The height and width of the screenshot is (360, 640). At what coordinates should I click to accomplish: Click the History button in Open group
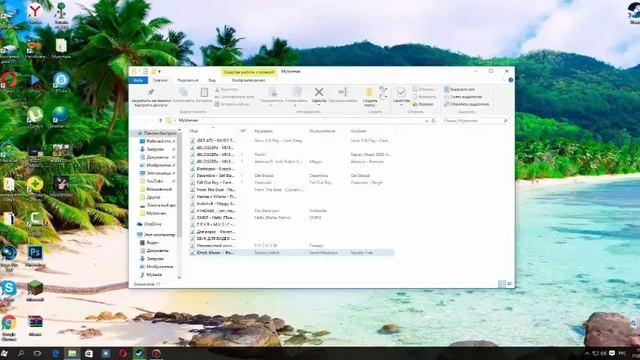[422, 104]
